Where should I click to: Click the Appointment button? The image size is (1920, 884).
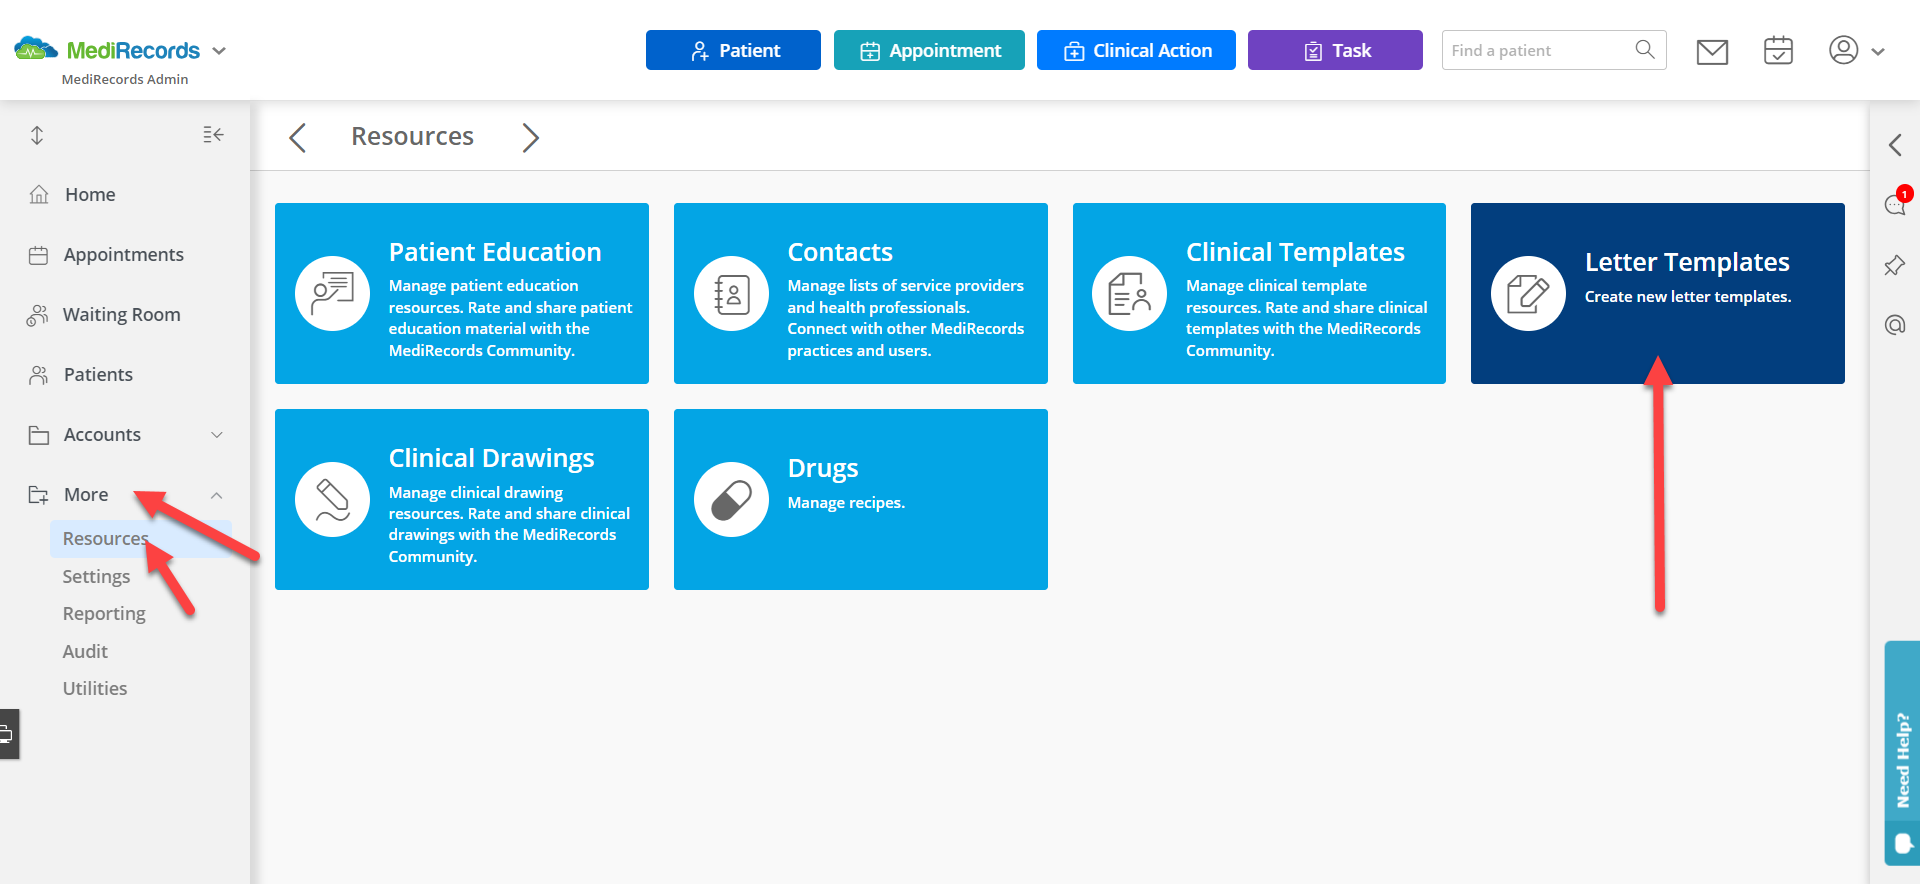pos(929,50)
